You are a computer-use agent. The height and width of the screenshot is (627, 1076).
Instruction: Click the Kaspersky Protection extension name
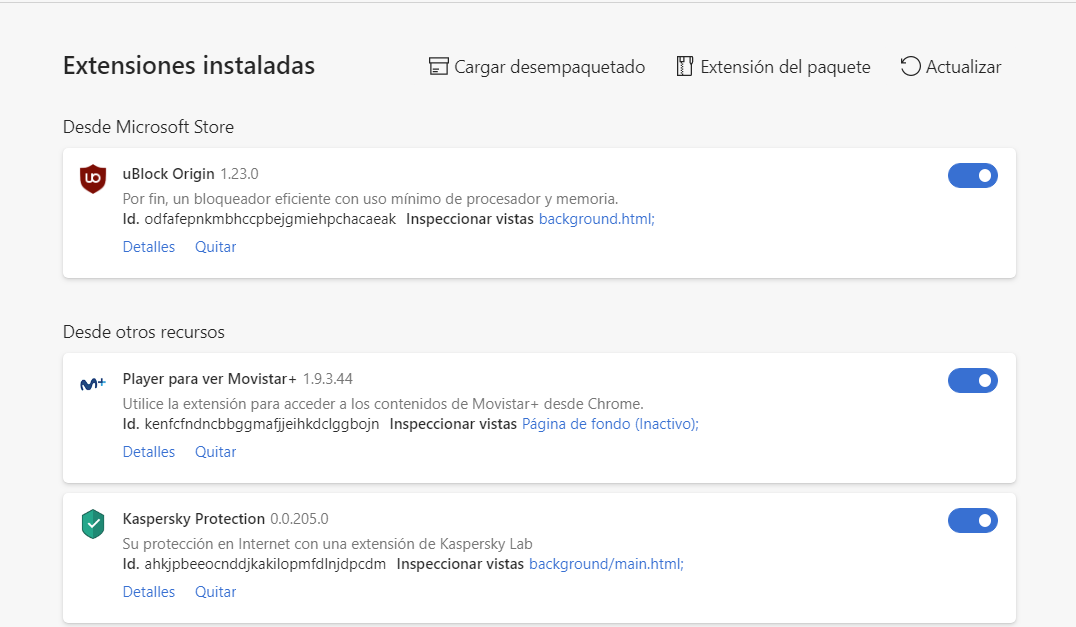click(194, 519)
